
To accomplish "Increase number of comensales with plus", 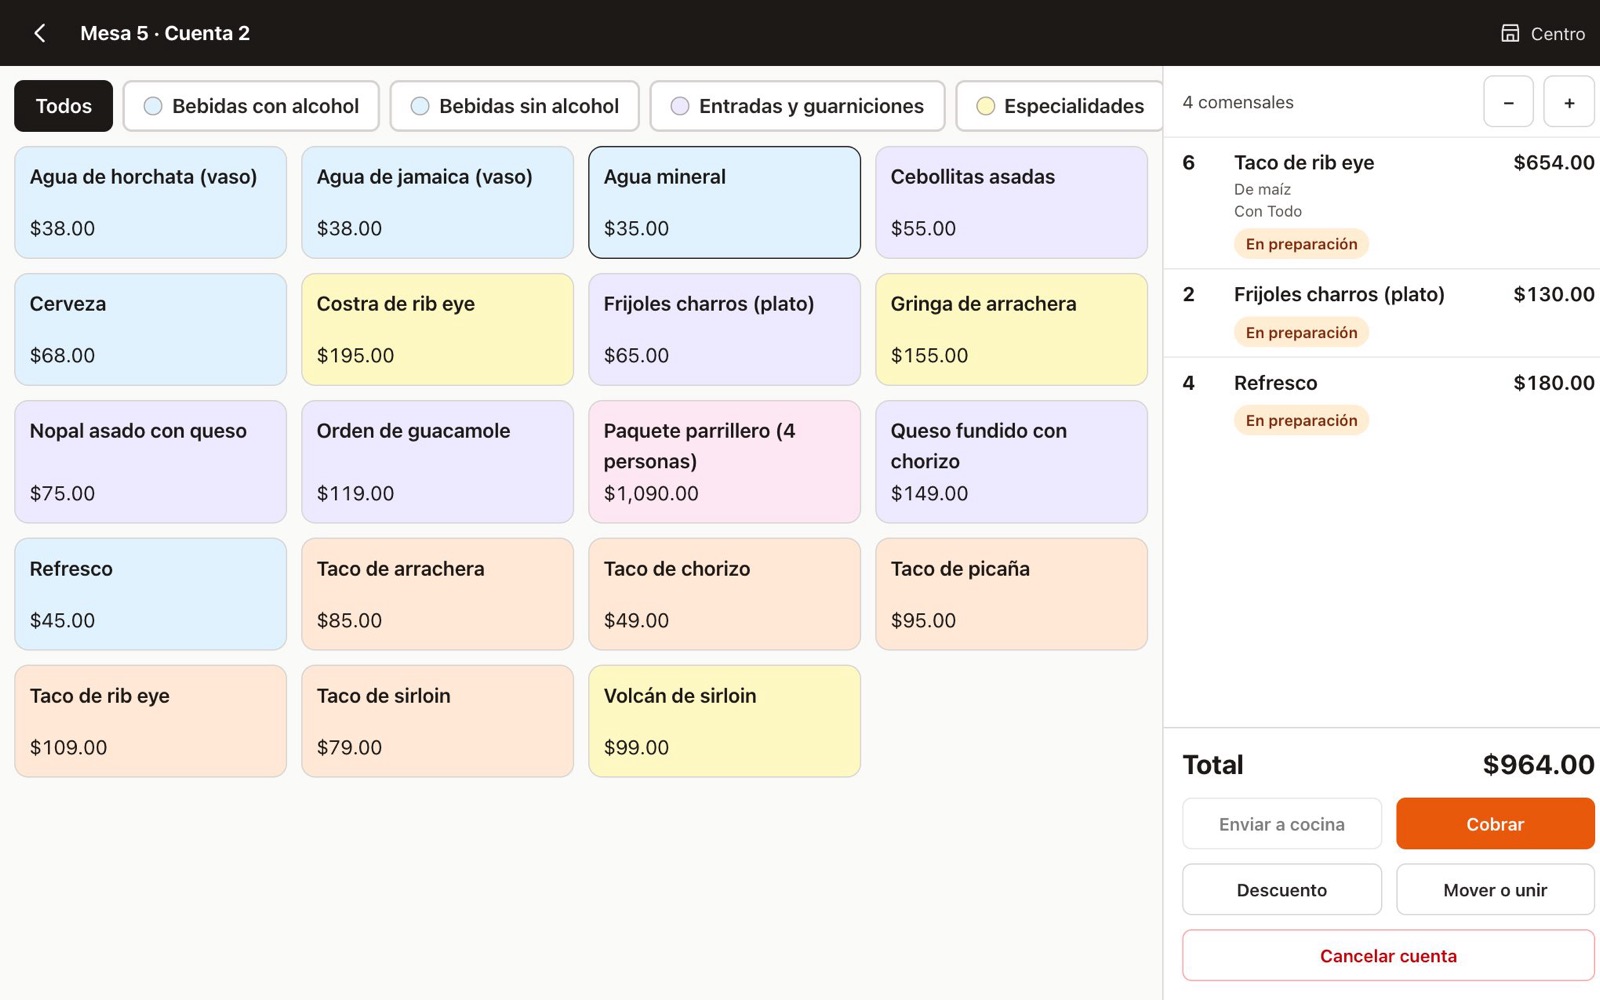I will click(x=1569, y=102).
